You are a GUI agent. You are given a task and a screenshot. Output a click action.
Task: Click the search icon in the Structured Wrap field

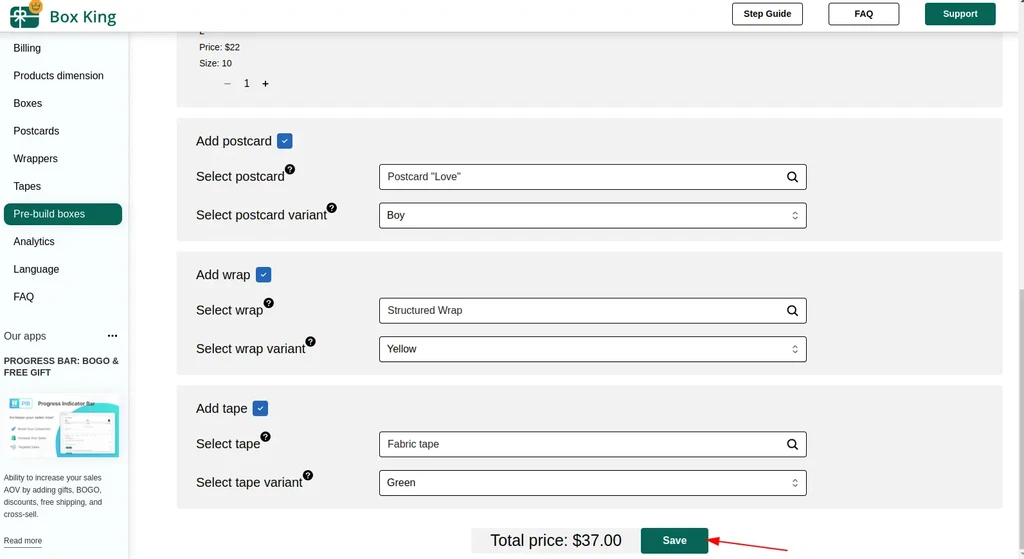792,311
